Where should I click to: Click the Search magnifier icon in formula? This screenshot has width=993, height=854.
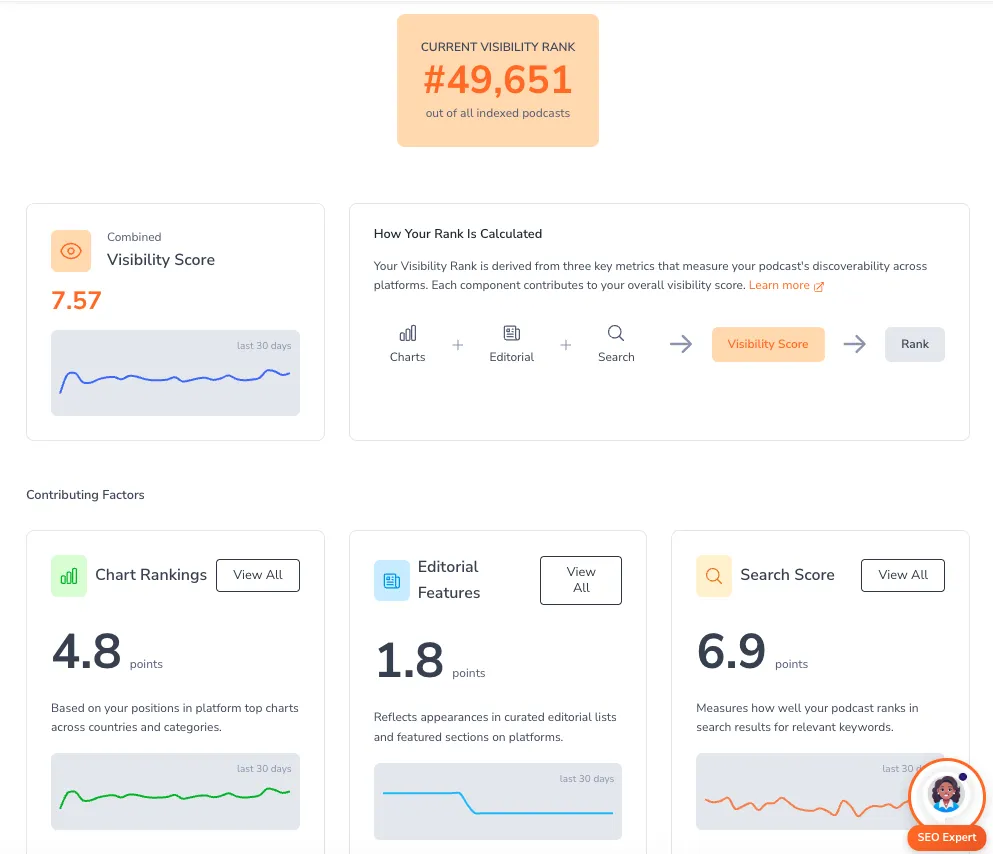tap(616, 333)
